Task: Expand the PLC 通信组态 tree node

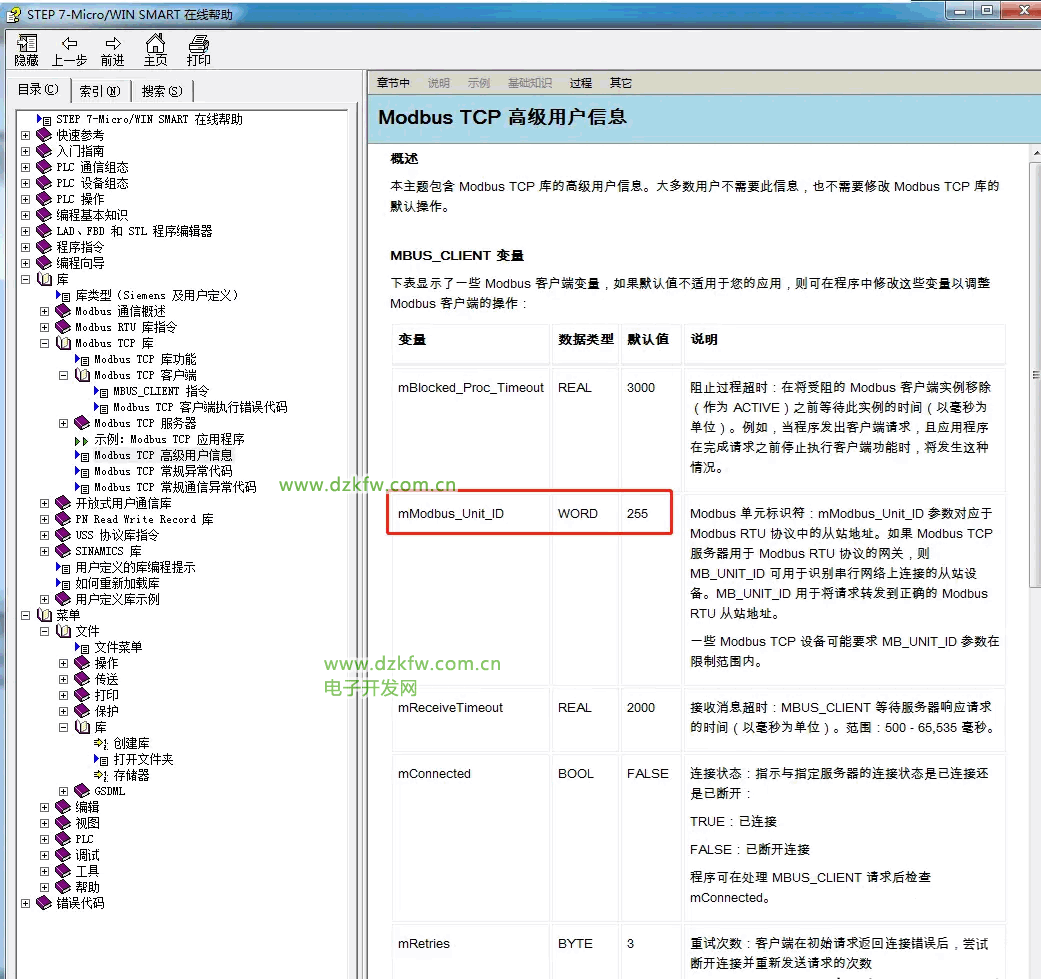Action: [26, 167]
